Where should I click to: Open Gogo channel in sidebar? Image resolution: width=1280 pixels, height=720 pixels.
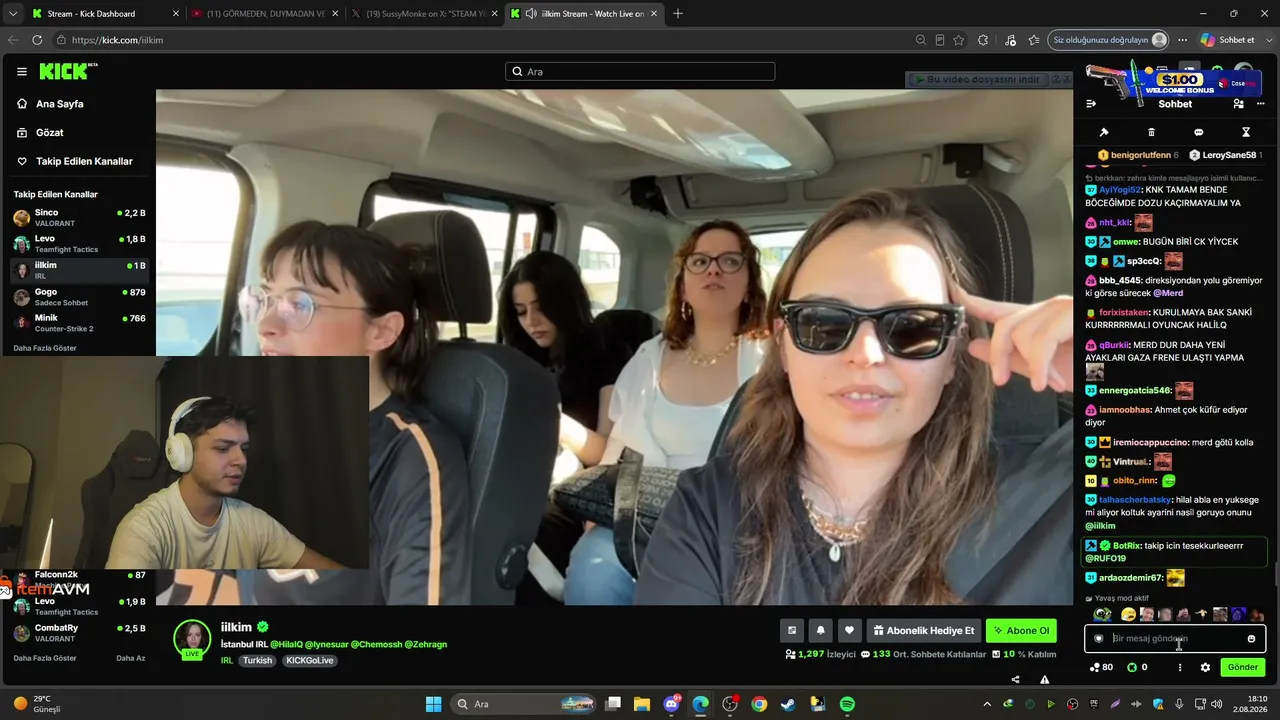(78, 297)
